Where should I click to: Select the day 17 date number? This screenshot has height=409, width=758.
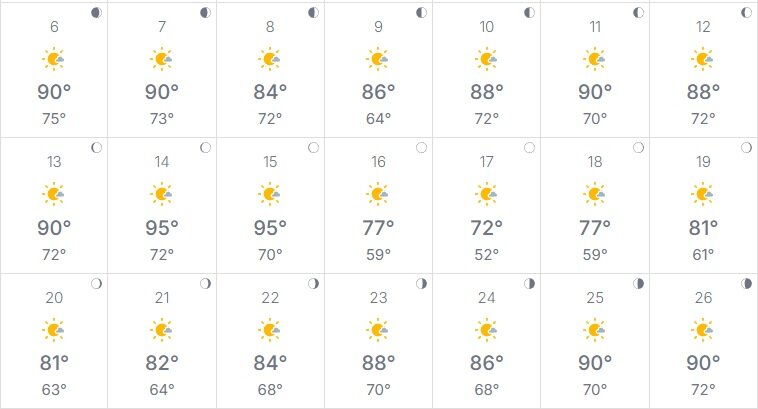click(487, 162)
